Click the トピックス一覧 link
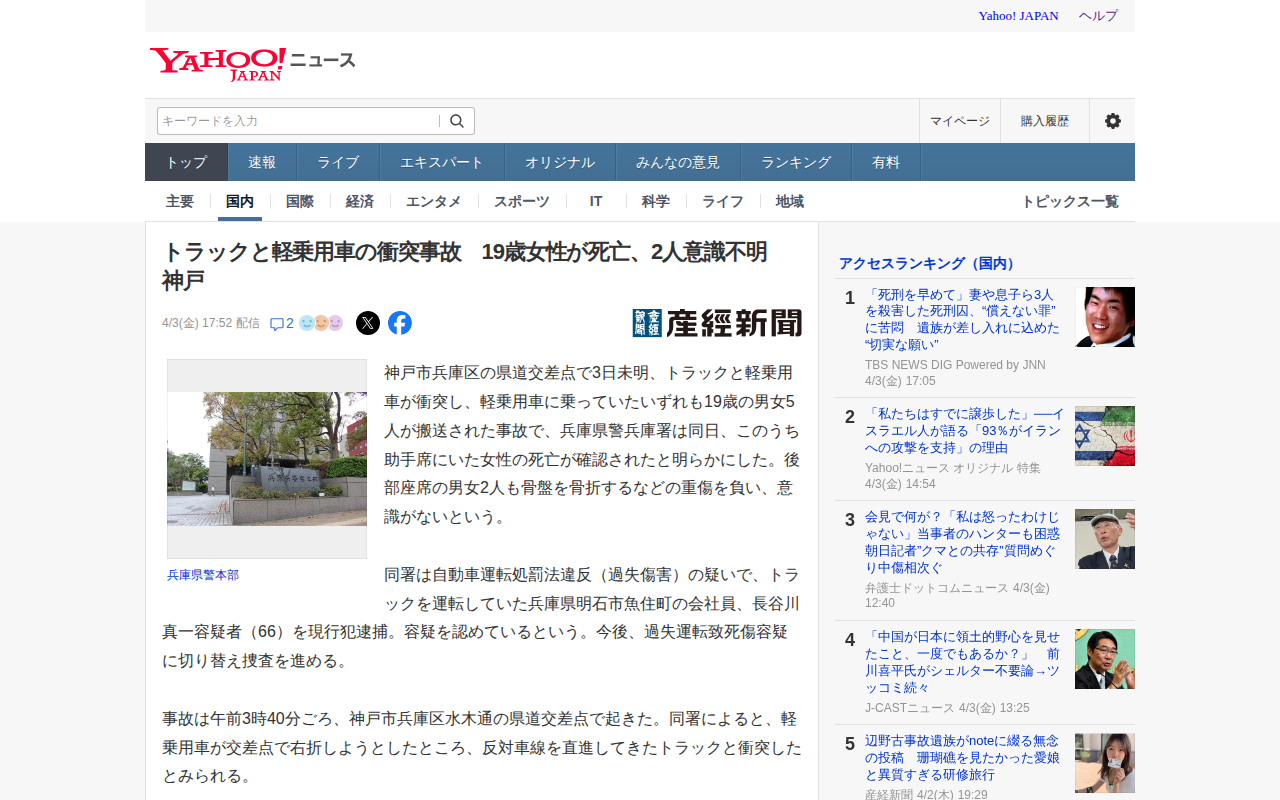Viewport: 1280px width, 800px height. point(1069,201)
